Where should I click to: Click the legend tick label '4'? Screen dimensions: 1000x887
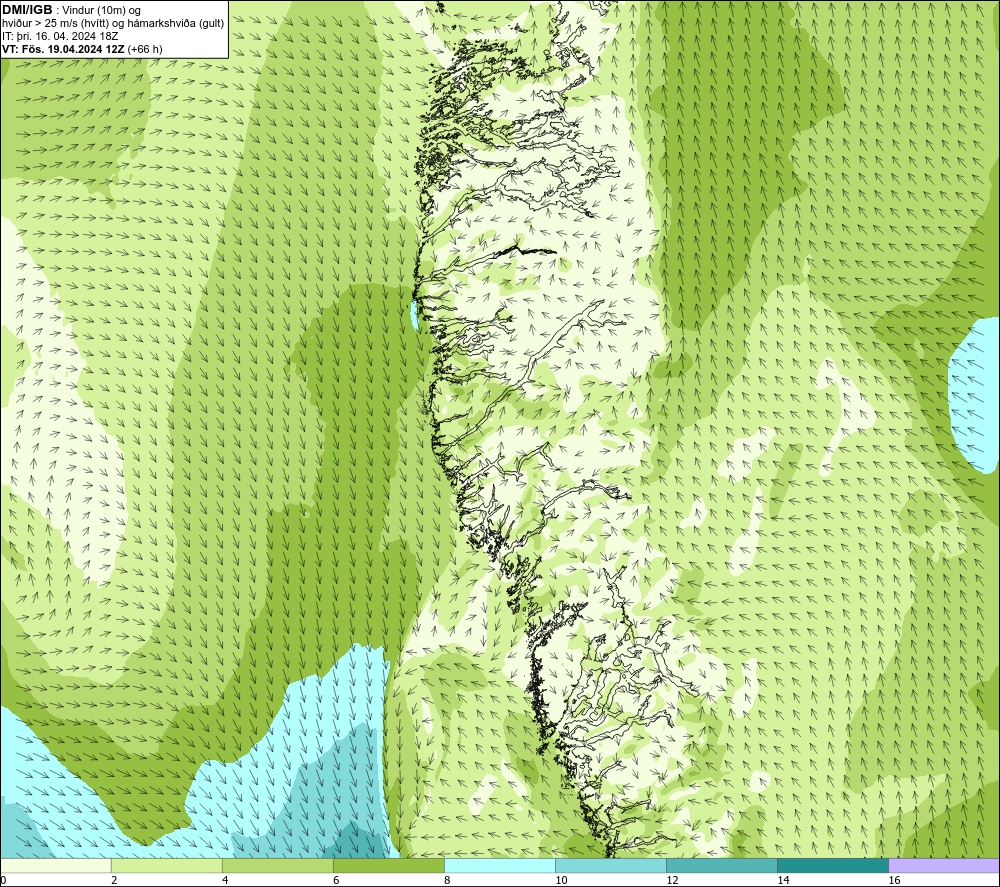[225, 880]
